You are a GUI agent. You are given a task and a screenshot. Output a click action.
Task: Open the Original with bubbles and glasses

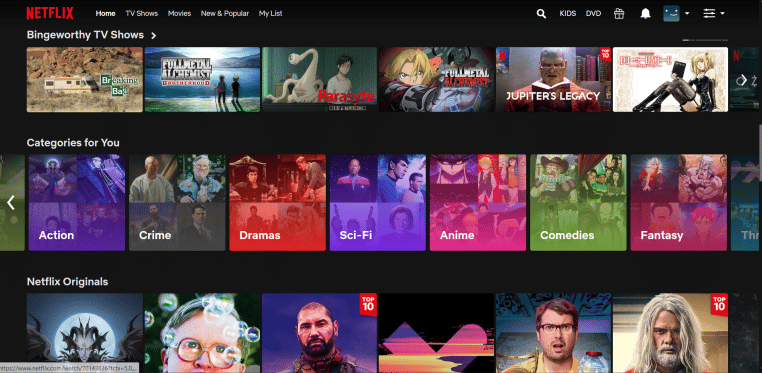coord(202,333)
